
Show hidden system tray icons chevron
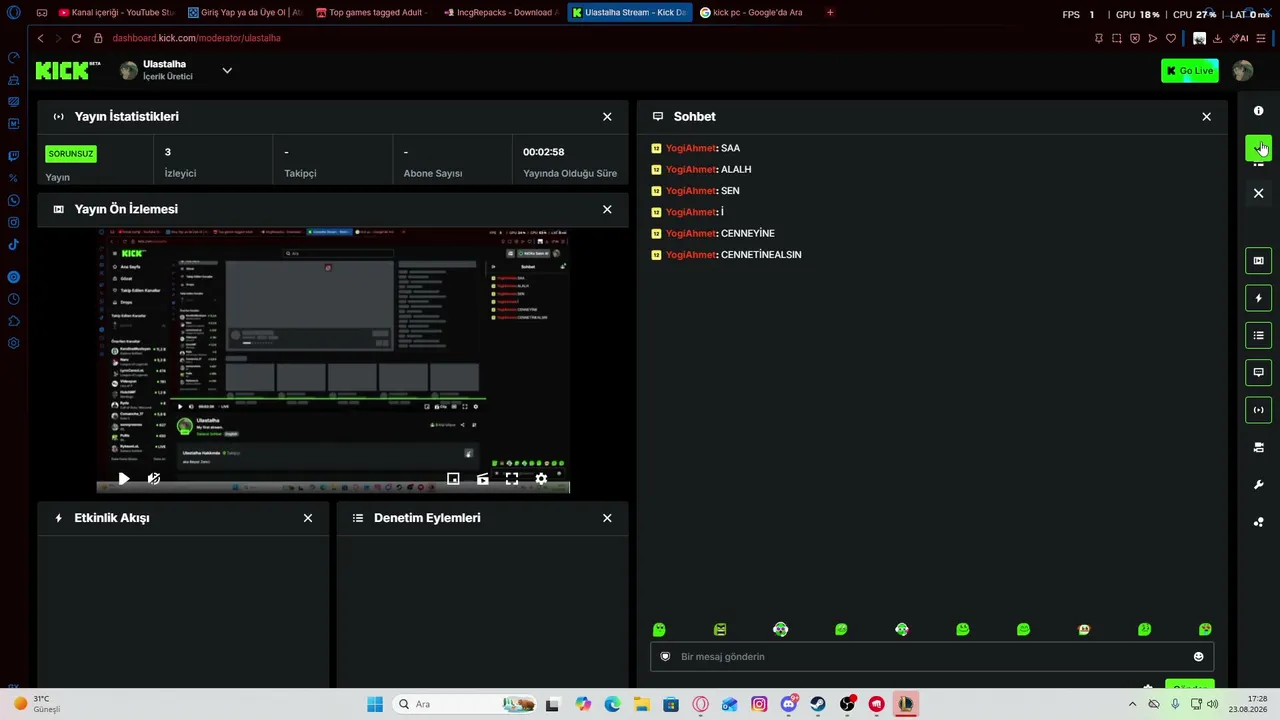click(1132, 704)
